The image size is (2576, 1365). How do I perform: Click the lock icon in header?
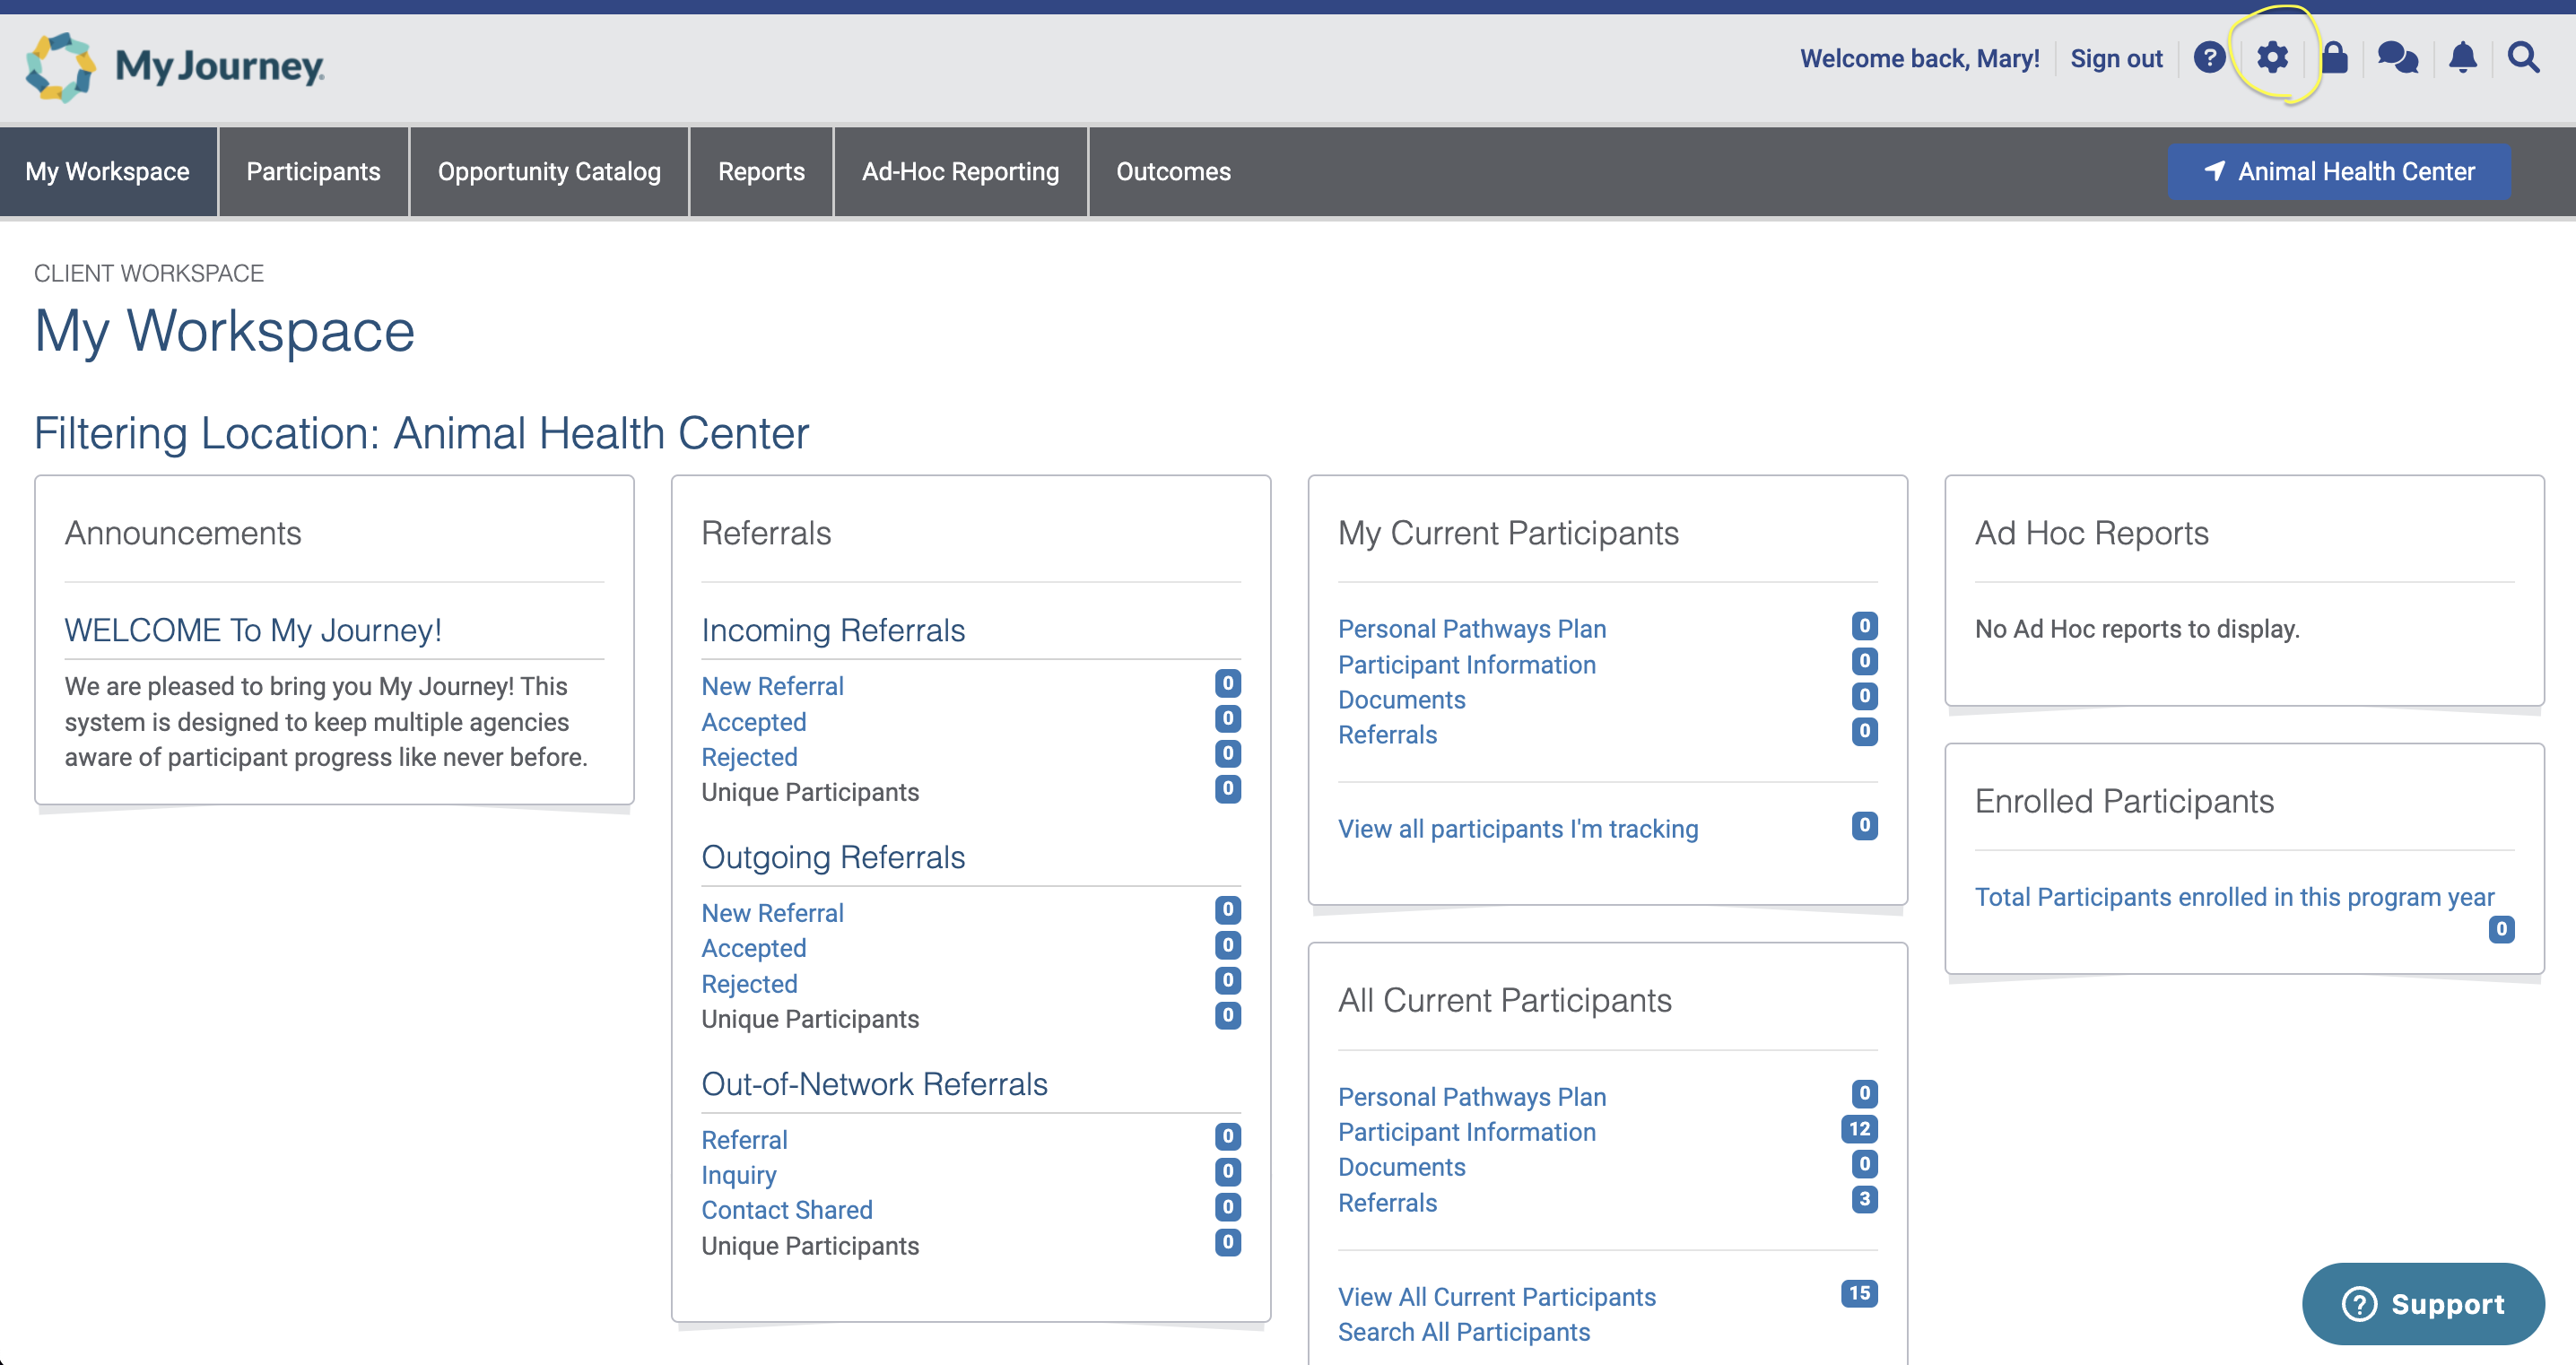coord(2335,58)
